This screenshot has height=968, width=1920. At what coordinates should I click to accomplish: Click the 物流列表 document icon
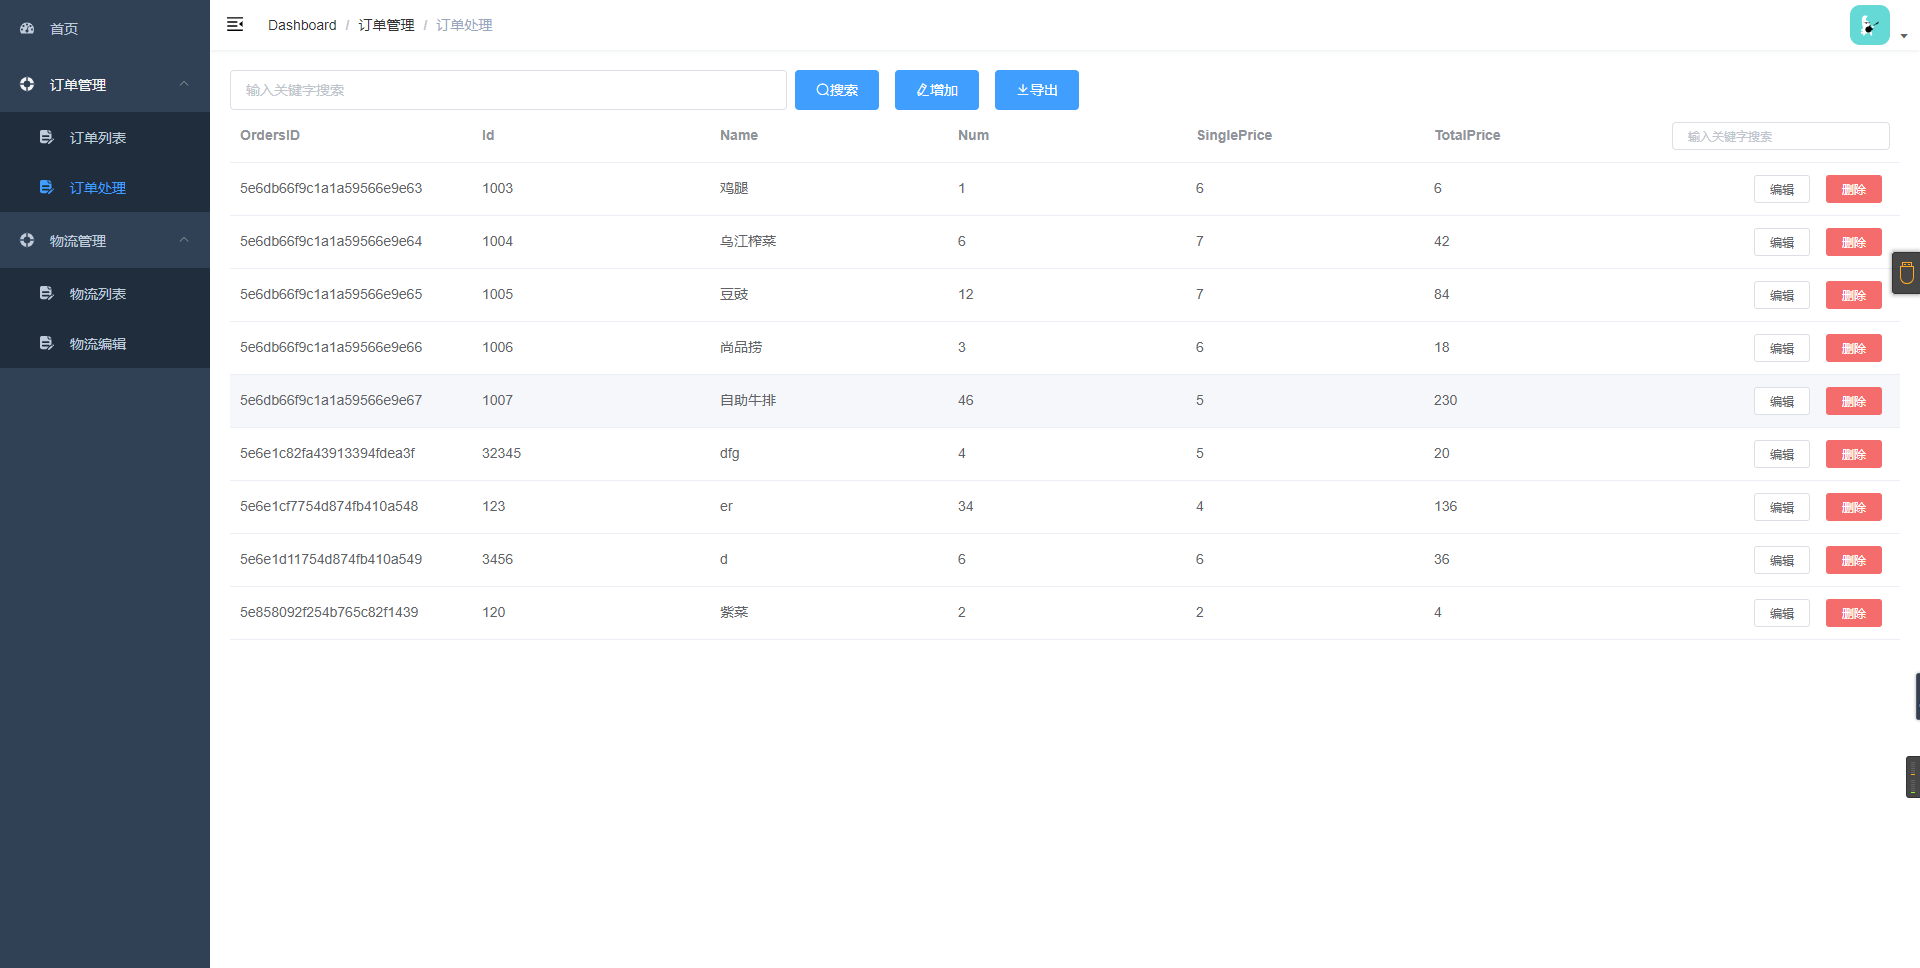[46, 293]
